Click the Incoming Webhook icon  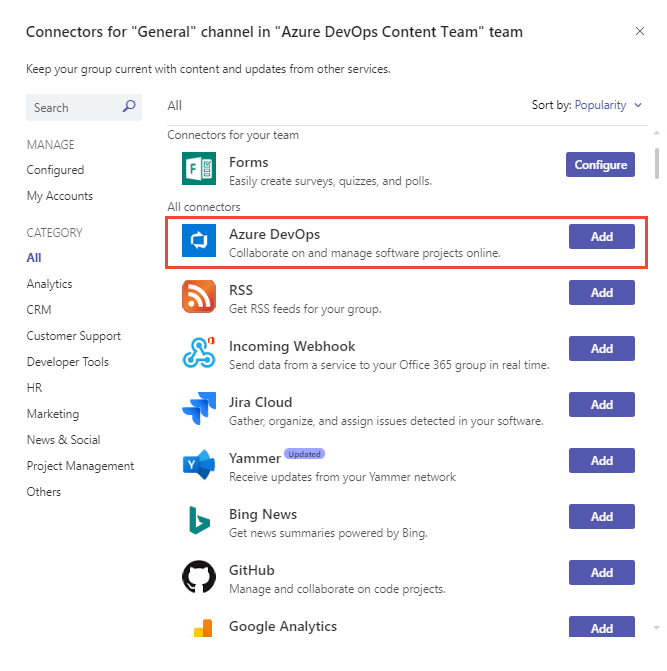pyautogui.click(x=199, y=353)
